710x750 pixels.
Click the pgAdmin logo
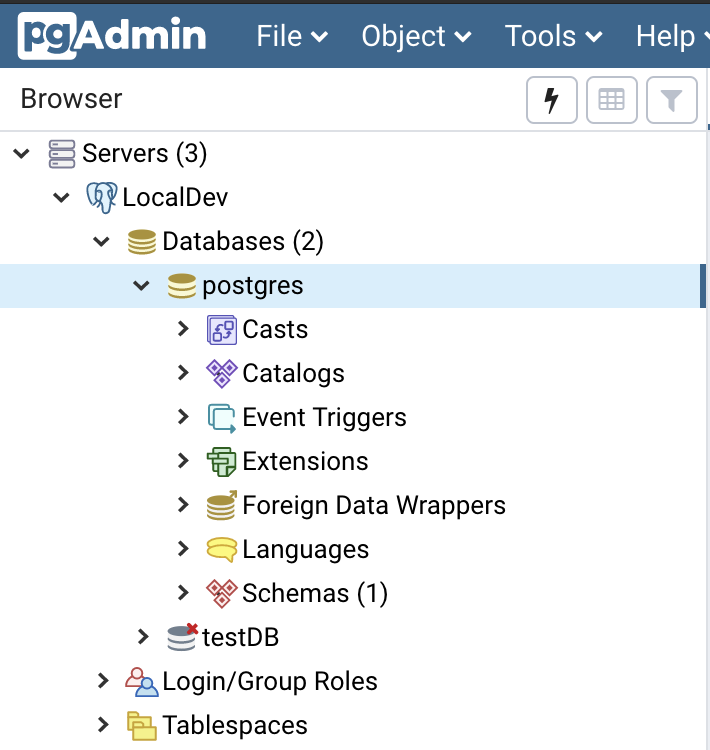pyautogui.click(x=112, y=36)
